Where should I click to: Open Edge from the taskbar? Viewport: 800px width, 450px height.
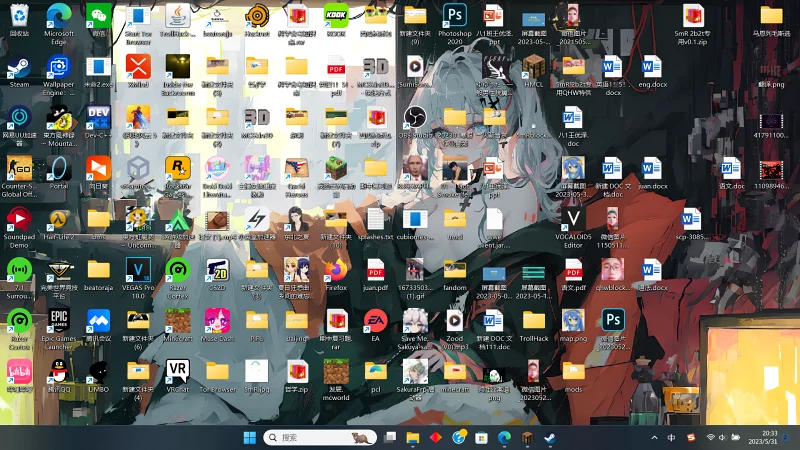(x=504, y=438)
